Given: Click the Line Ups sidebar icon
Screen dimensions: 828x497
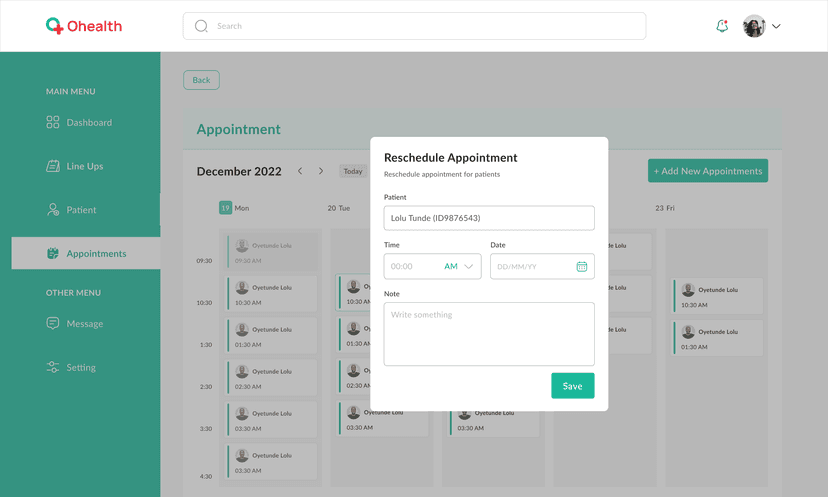Looking at the screenshot, I should 53,166.
